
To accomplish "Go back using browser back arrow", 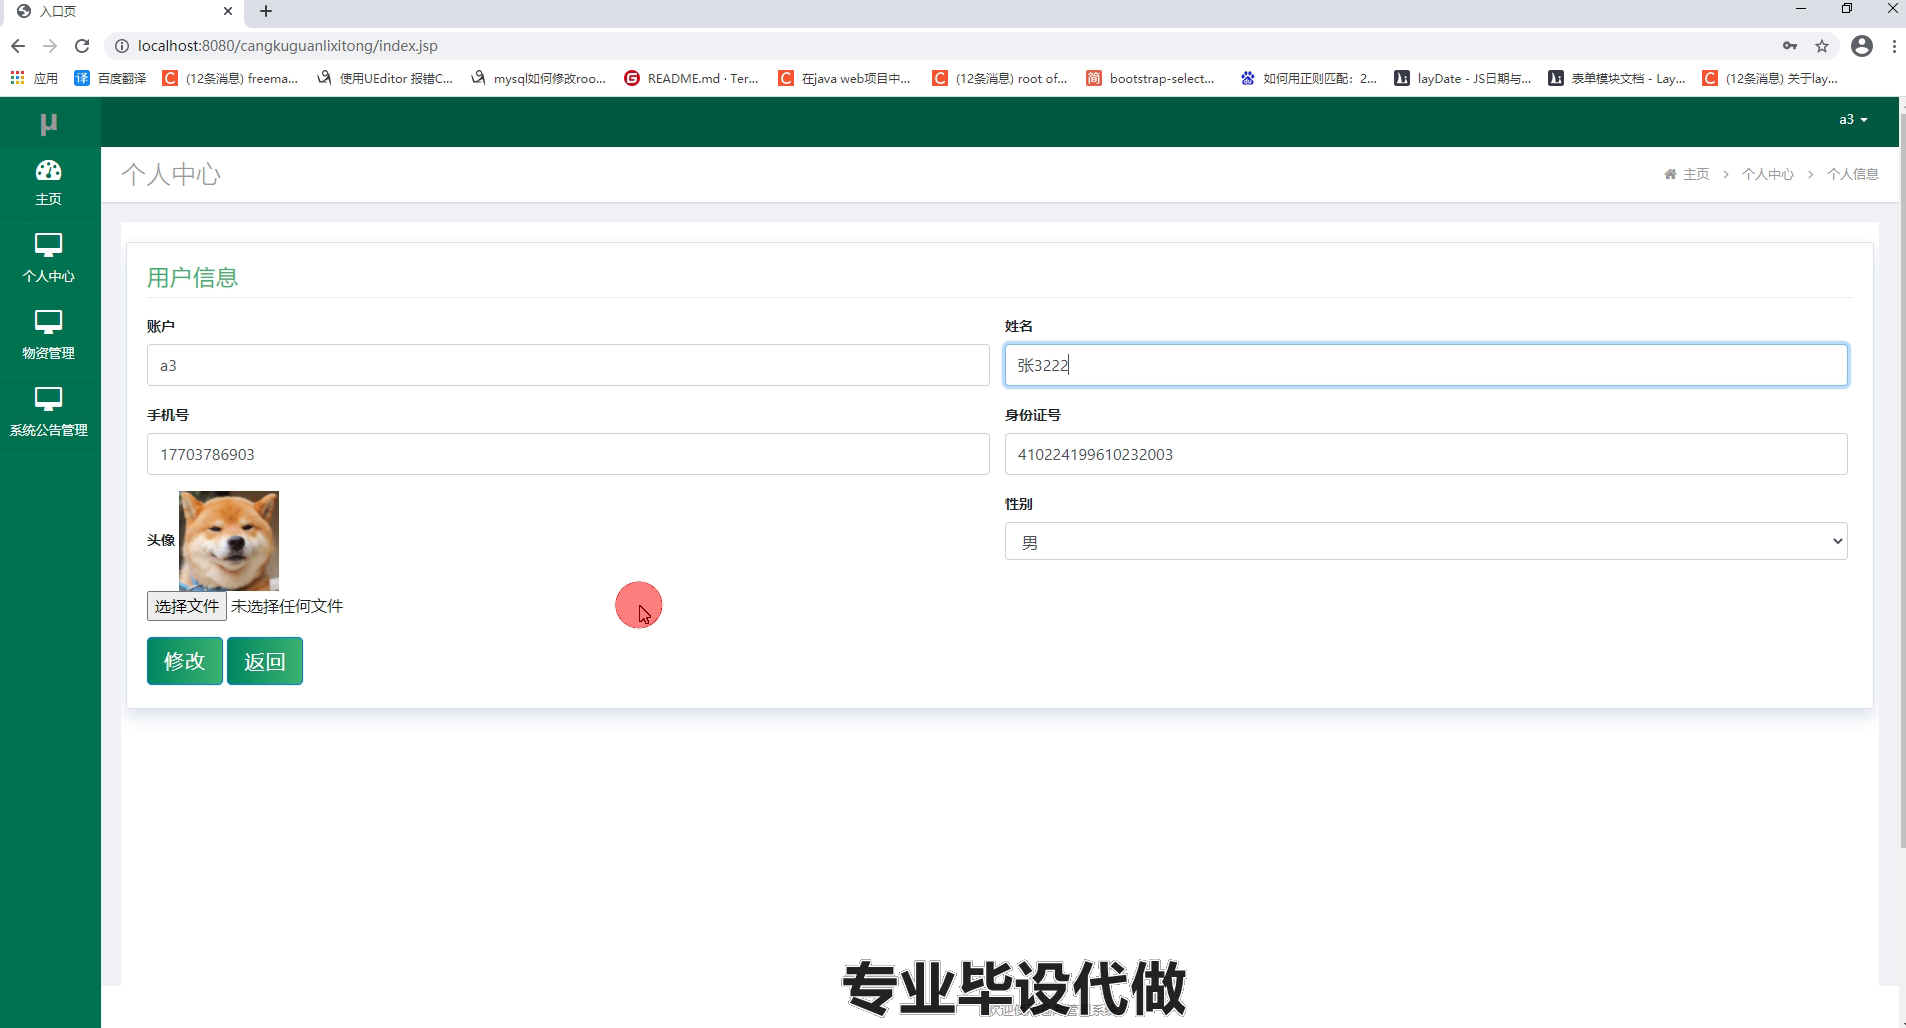I will [17, 46].
